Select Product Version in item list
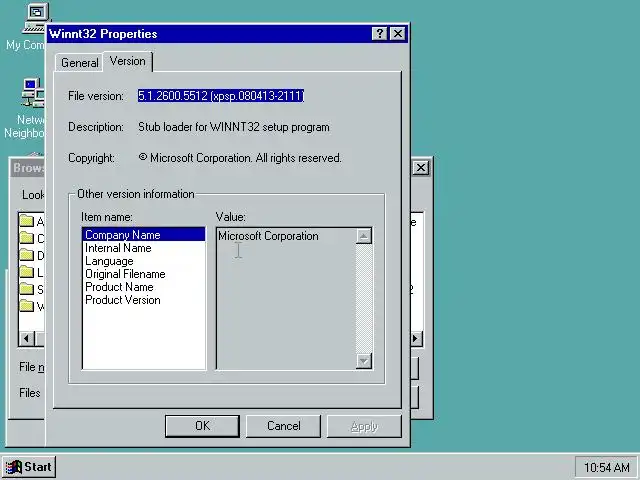The height and width of the screenshot is (480, 640). click(x=144, y=300)
